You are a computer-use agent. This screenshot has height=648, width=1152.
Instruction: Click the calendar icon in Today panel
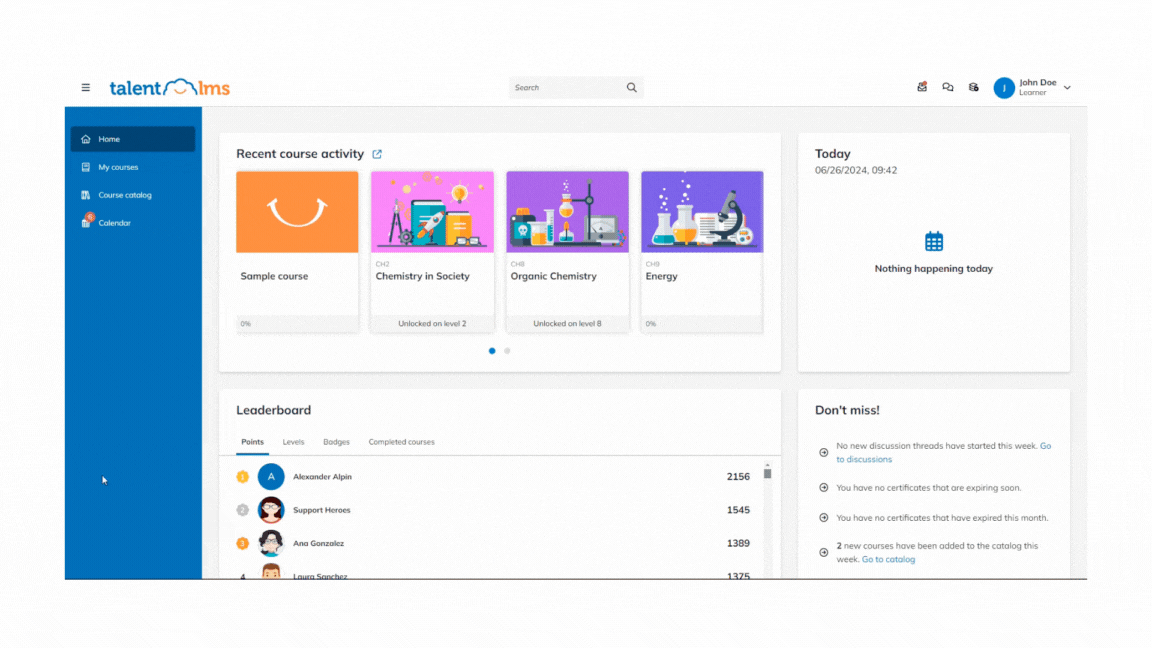point(933,241)
